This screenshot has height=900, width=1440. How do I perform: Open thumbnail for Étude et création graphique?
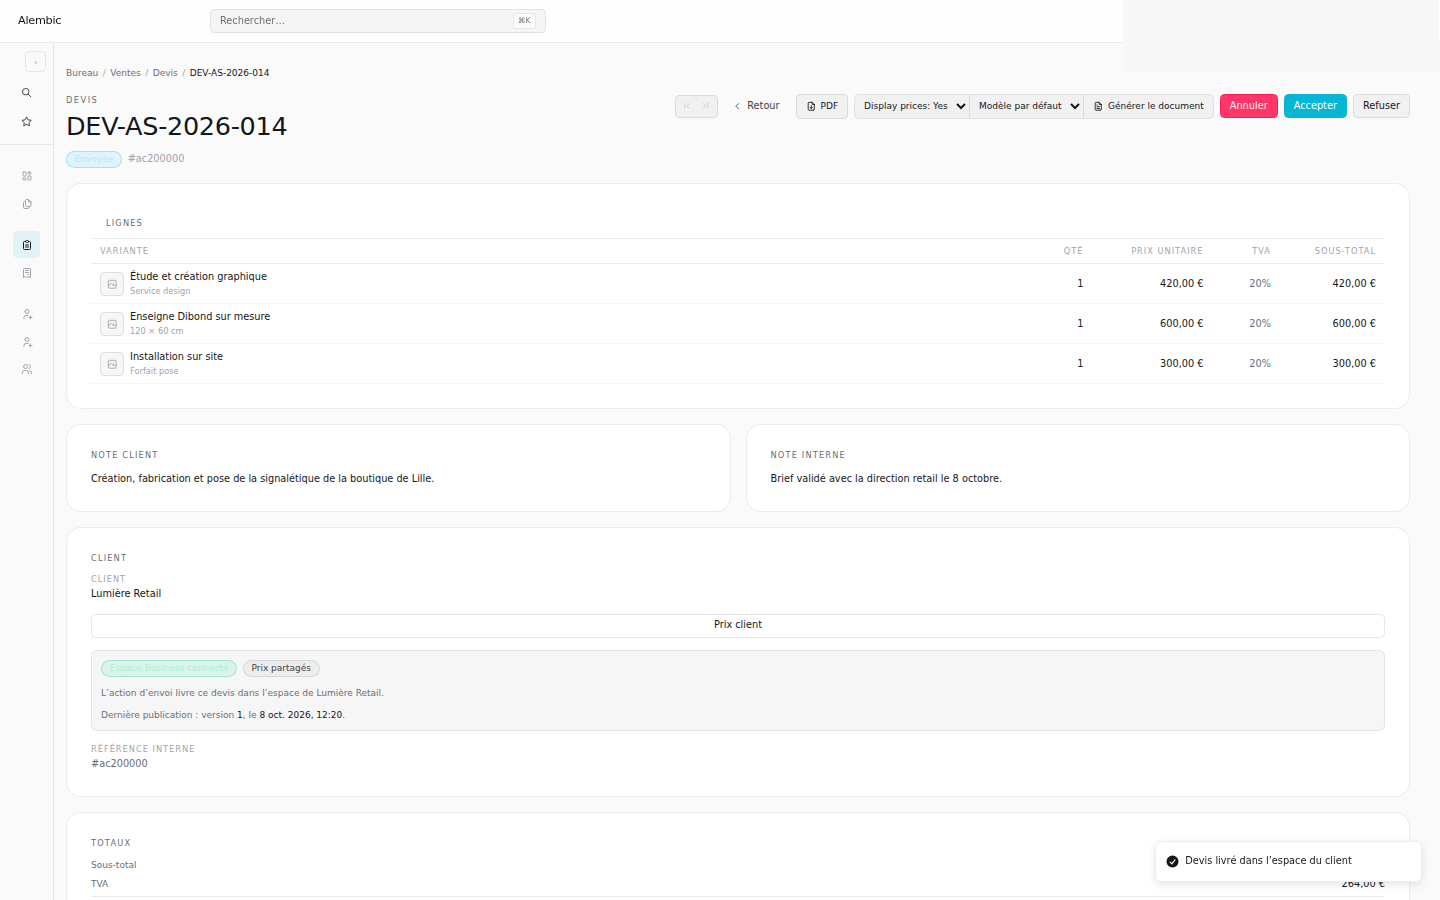[x=112, y=284]
